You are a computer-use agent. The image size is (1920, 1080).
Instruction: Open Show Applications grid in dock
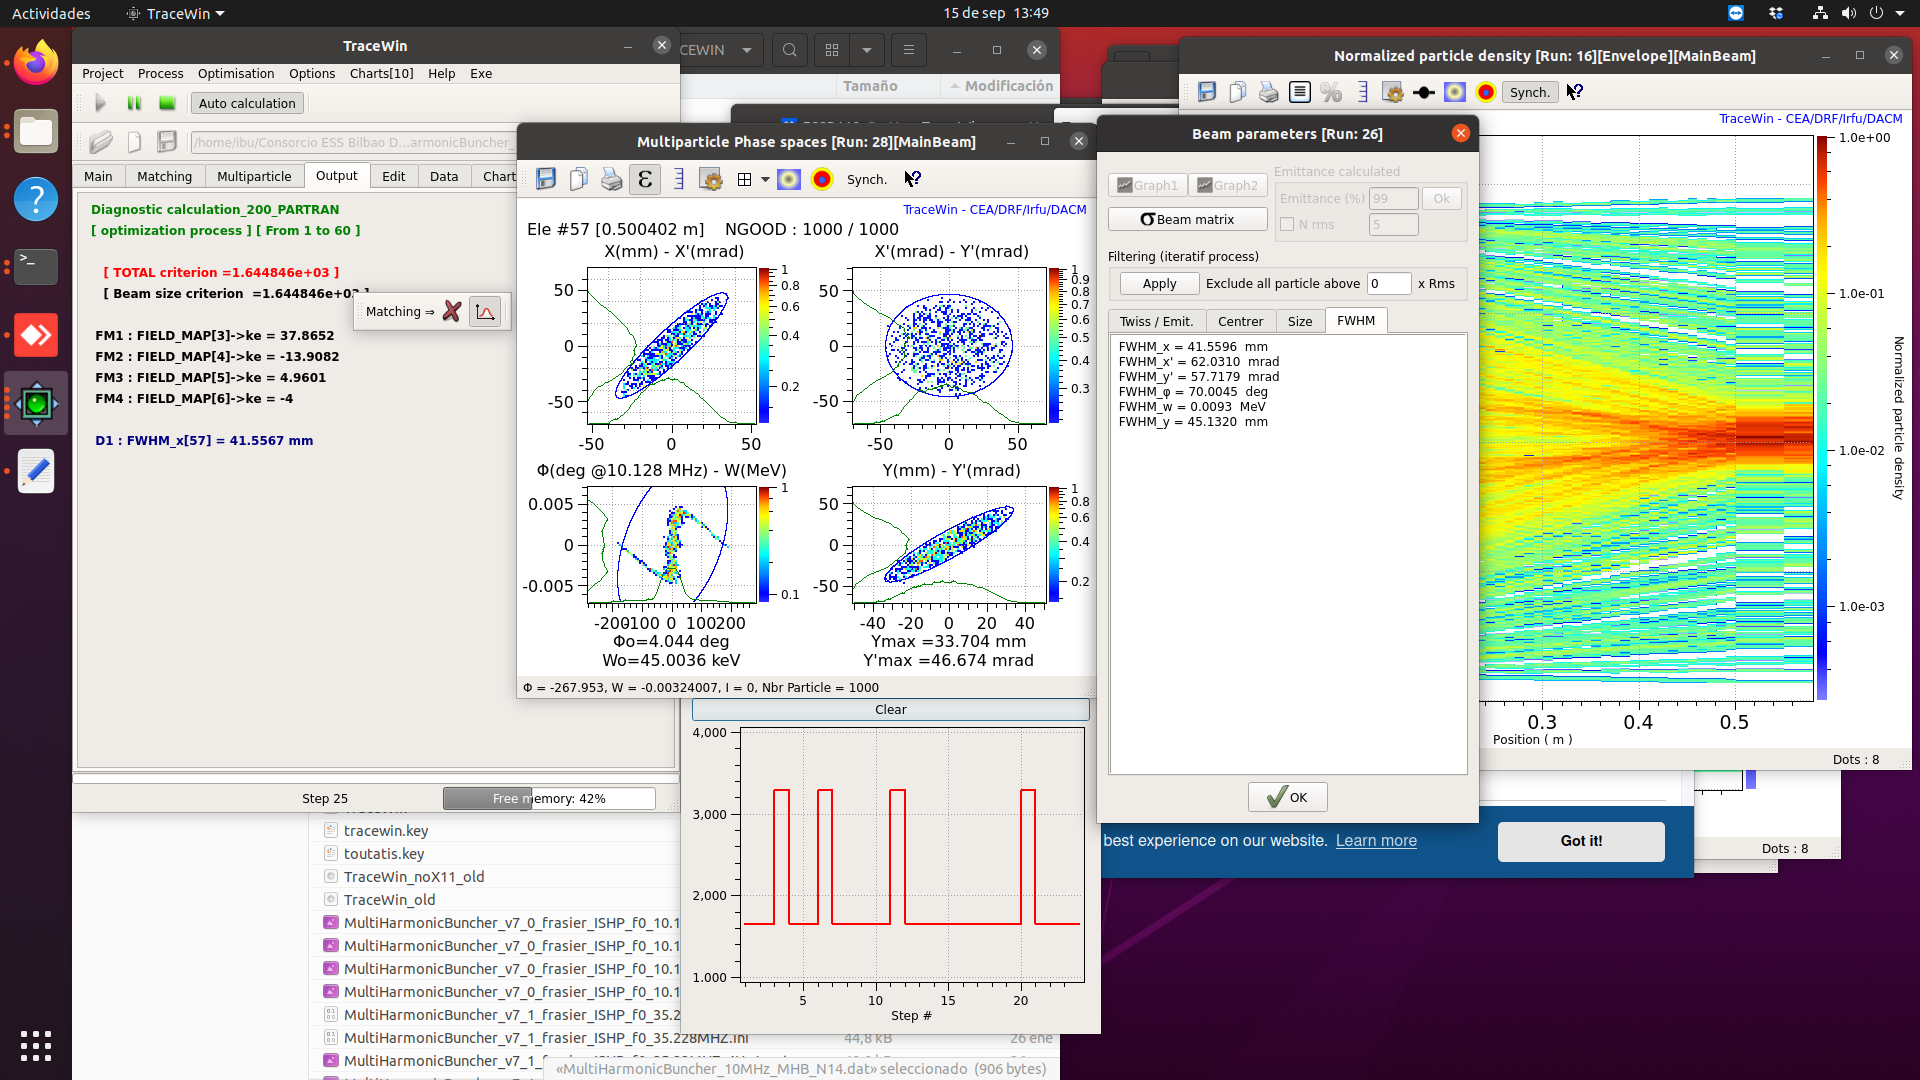point(36,1046)
